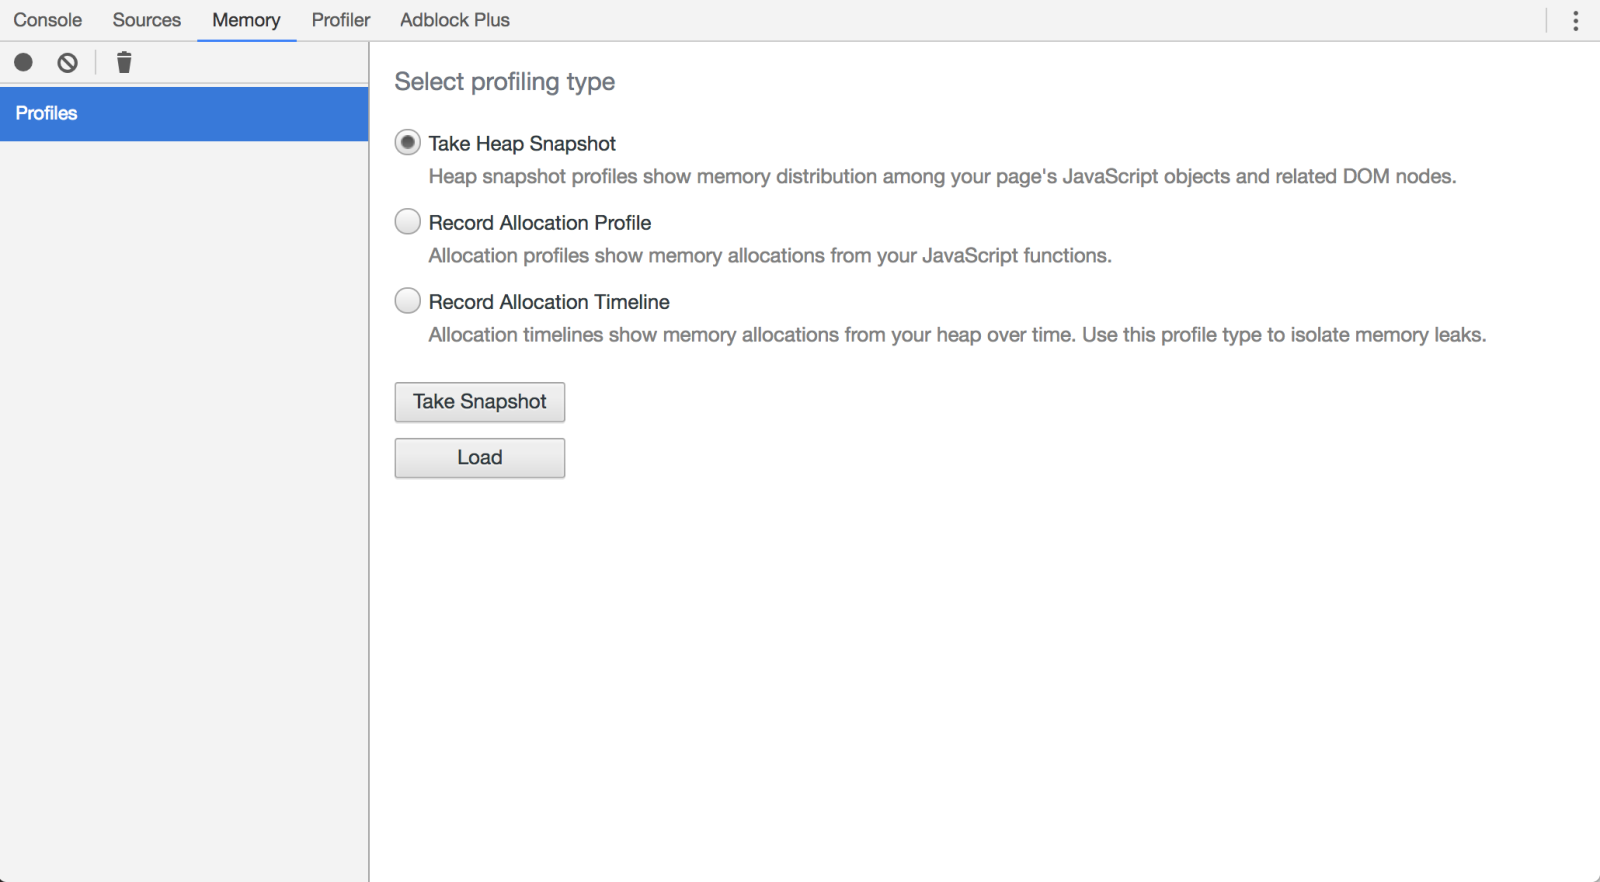
Task: Select the Take Heap Snapshot radio button
Action: click(407, 142)
